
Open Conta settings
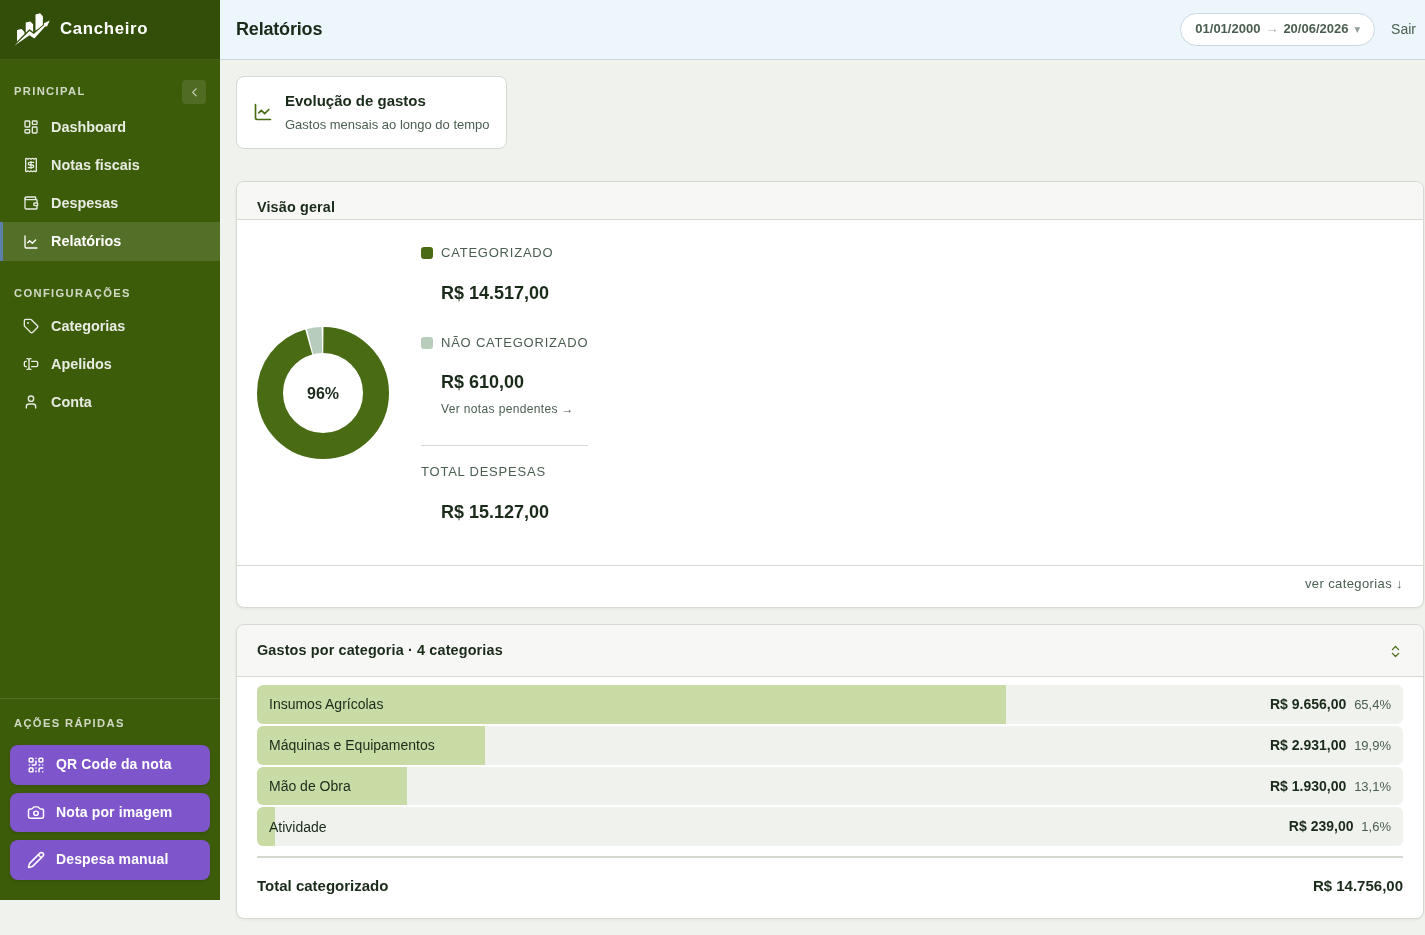coord(110,402)
